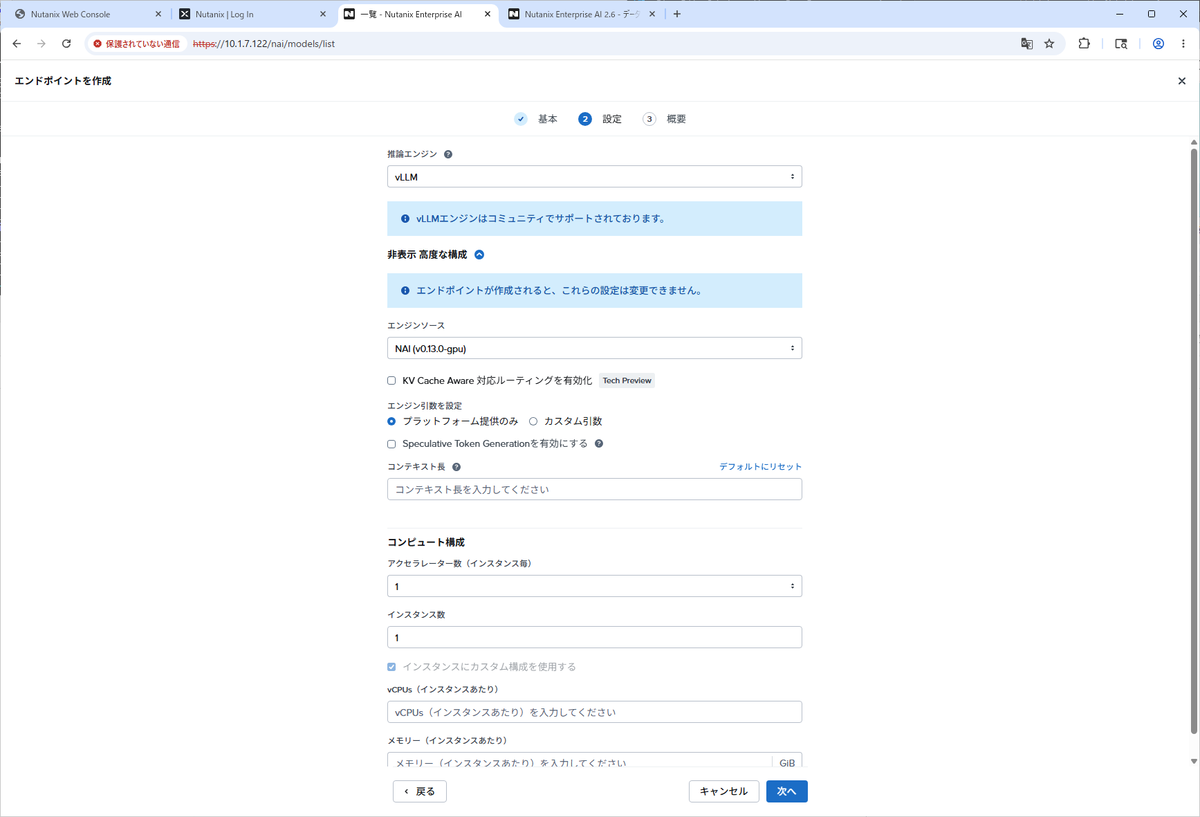This screenshot has width=1200, height=817.
Task: Open the エンジンソース NAI dropdown
Action: [594, 348]
